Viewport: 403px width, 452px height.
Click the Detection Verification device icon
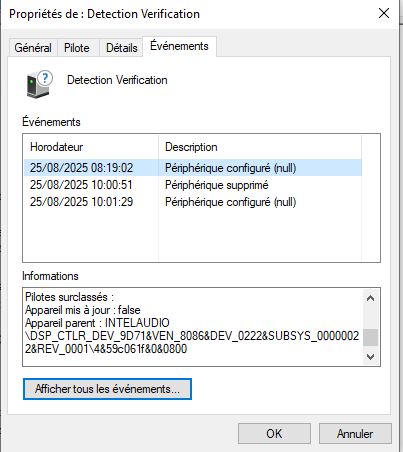(x=39, y=84)
